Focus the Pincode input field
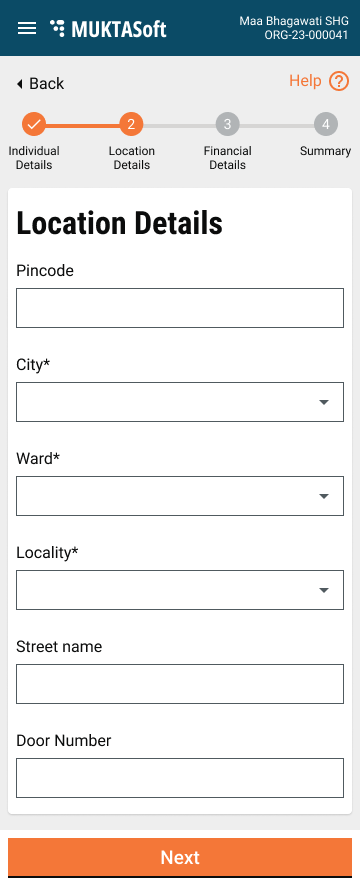 [180, 308]
